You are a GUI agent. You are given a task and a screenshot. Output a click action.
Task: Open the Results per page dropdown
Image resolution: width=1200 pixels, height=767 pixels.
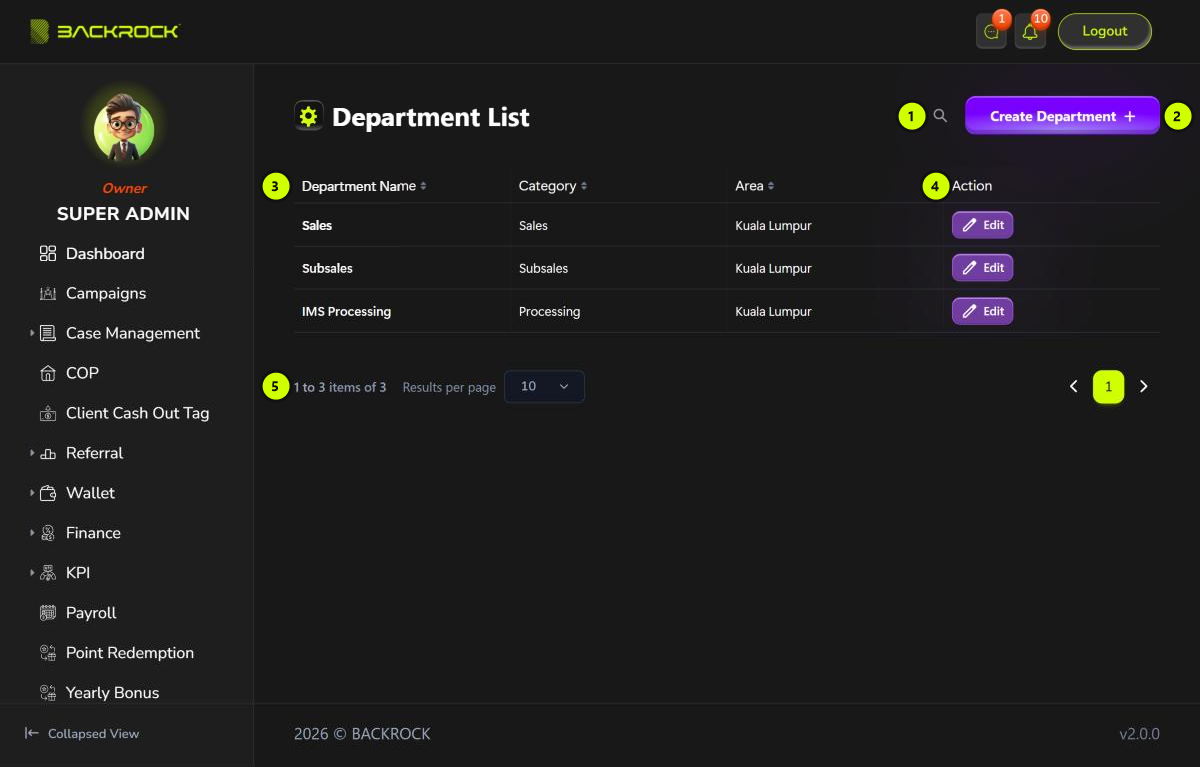click(x=544, y=387)
